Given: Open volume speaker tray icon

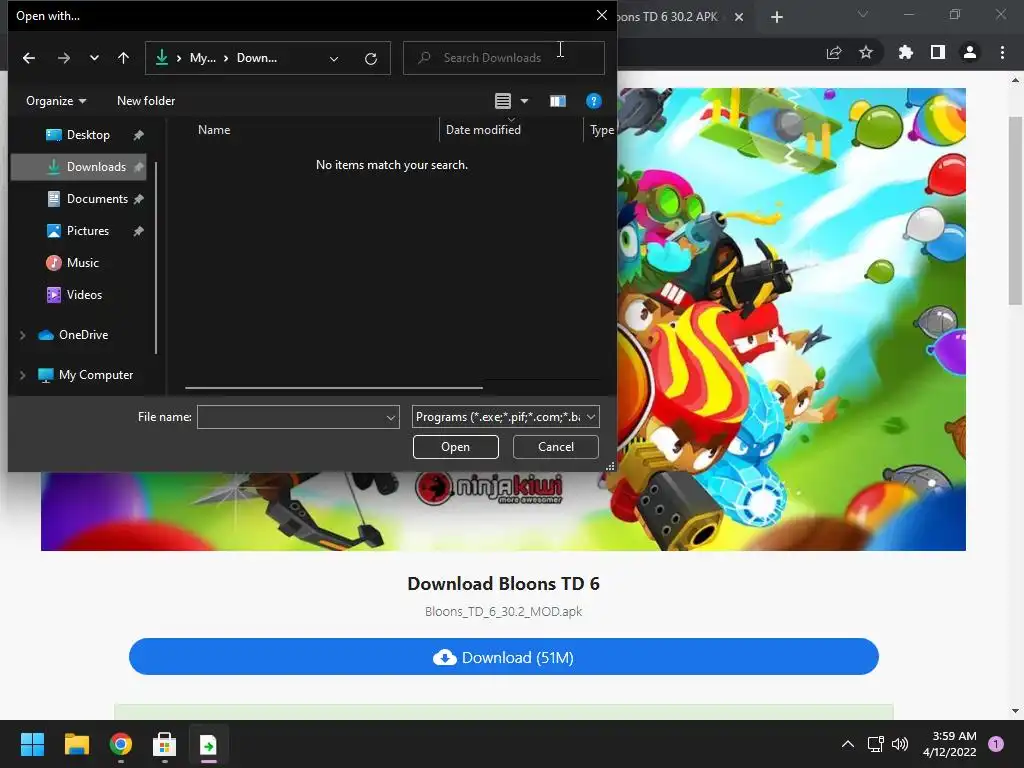Looking at the screenshot, I should [900, 744].
